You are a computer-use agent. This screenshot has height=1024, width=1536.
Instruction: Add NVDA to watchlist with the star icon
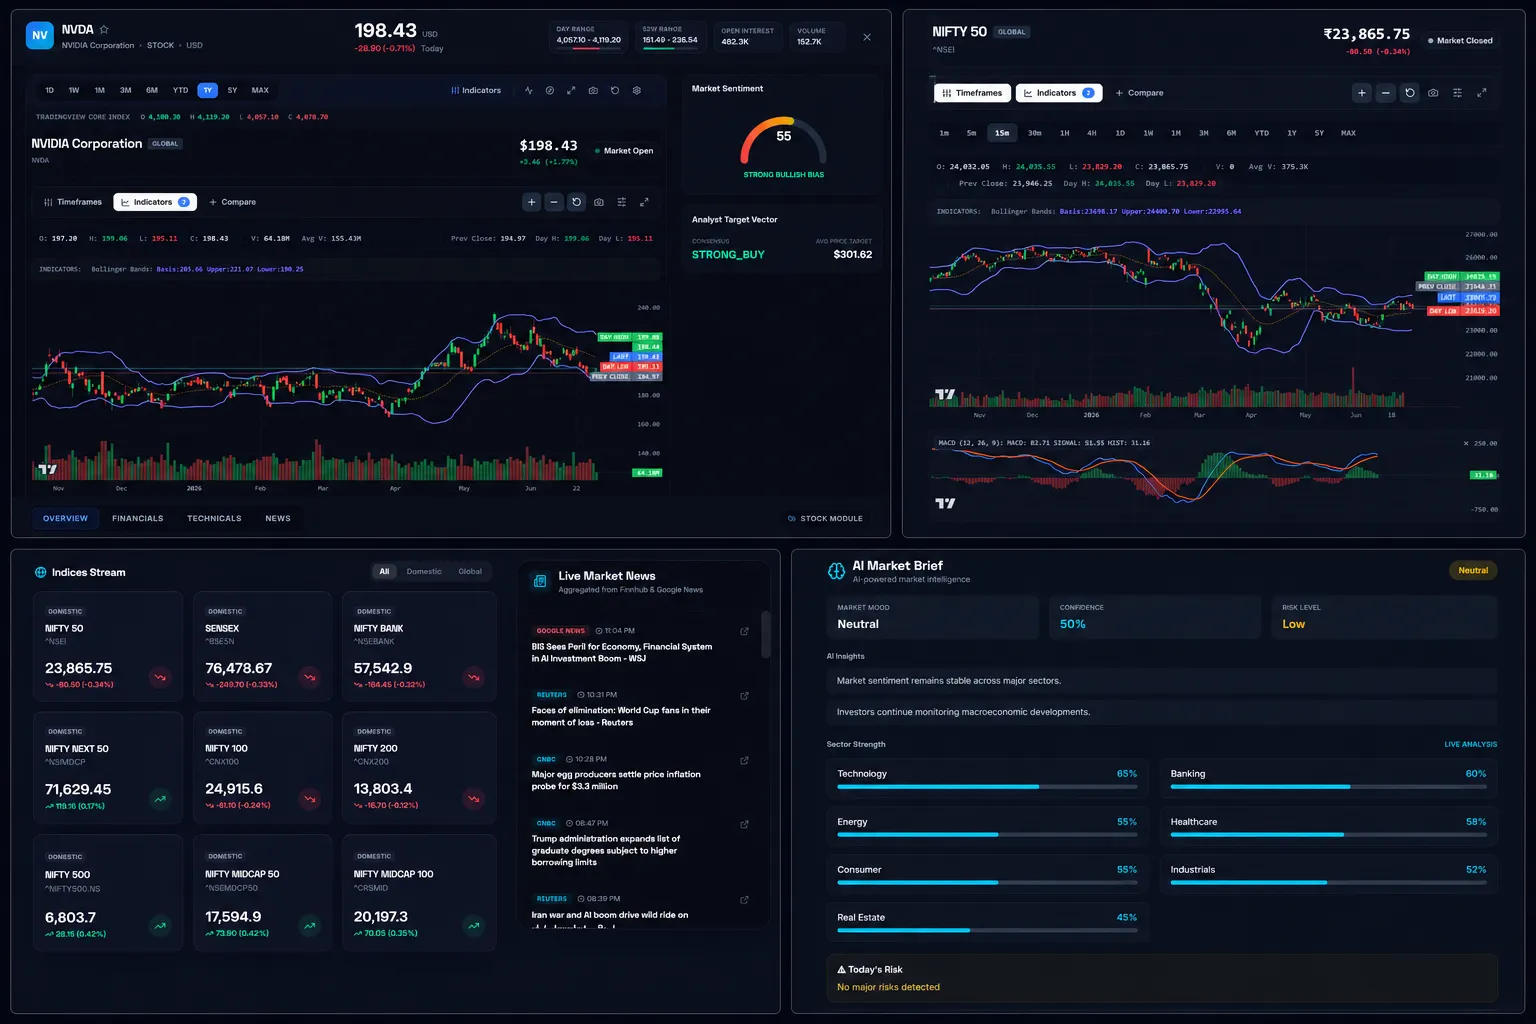(x=104, y=29)
